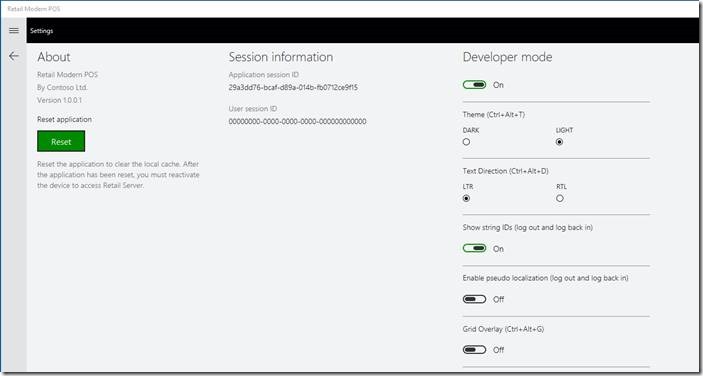Click the Developer mode heading
703x376 pixels.
point(508,57)
